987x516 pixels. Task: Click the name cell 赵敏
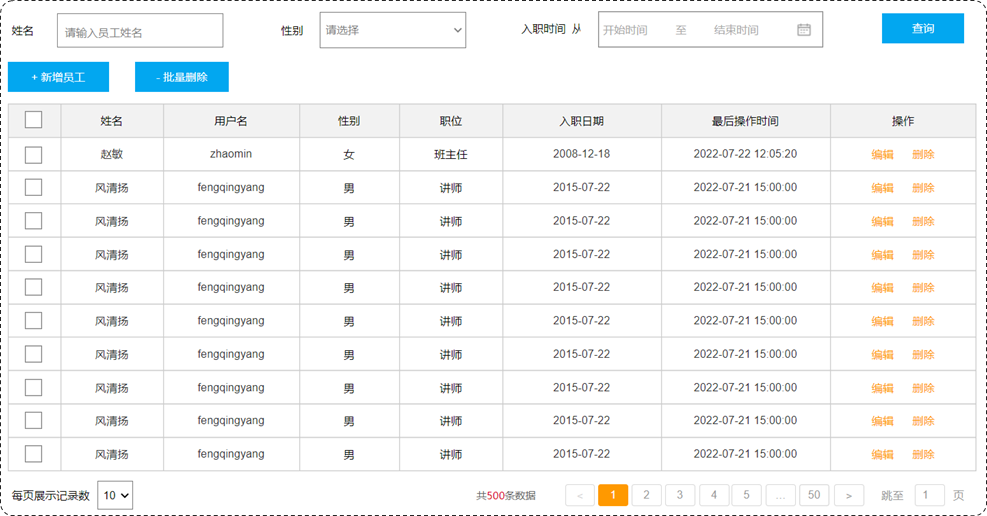pyautogui.click(x=111, y=154)
